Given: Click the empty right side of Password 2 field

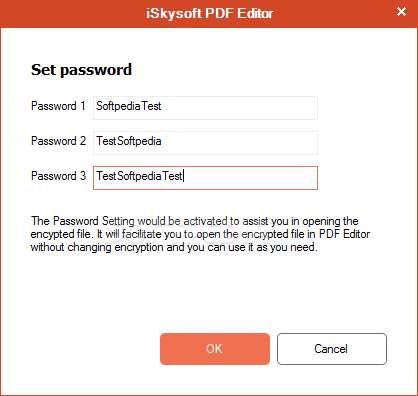Looking at the screenshot, I should click(239, 143).
